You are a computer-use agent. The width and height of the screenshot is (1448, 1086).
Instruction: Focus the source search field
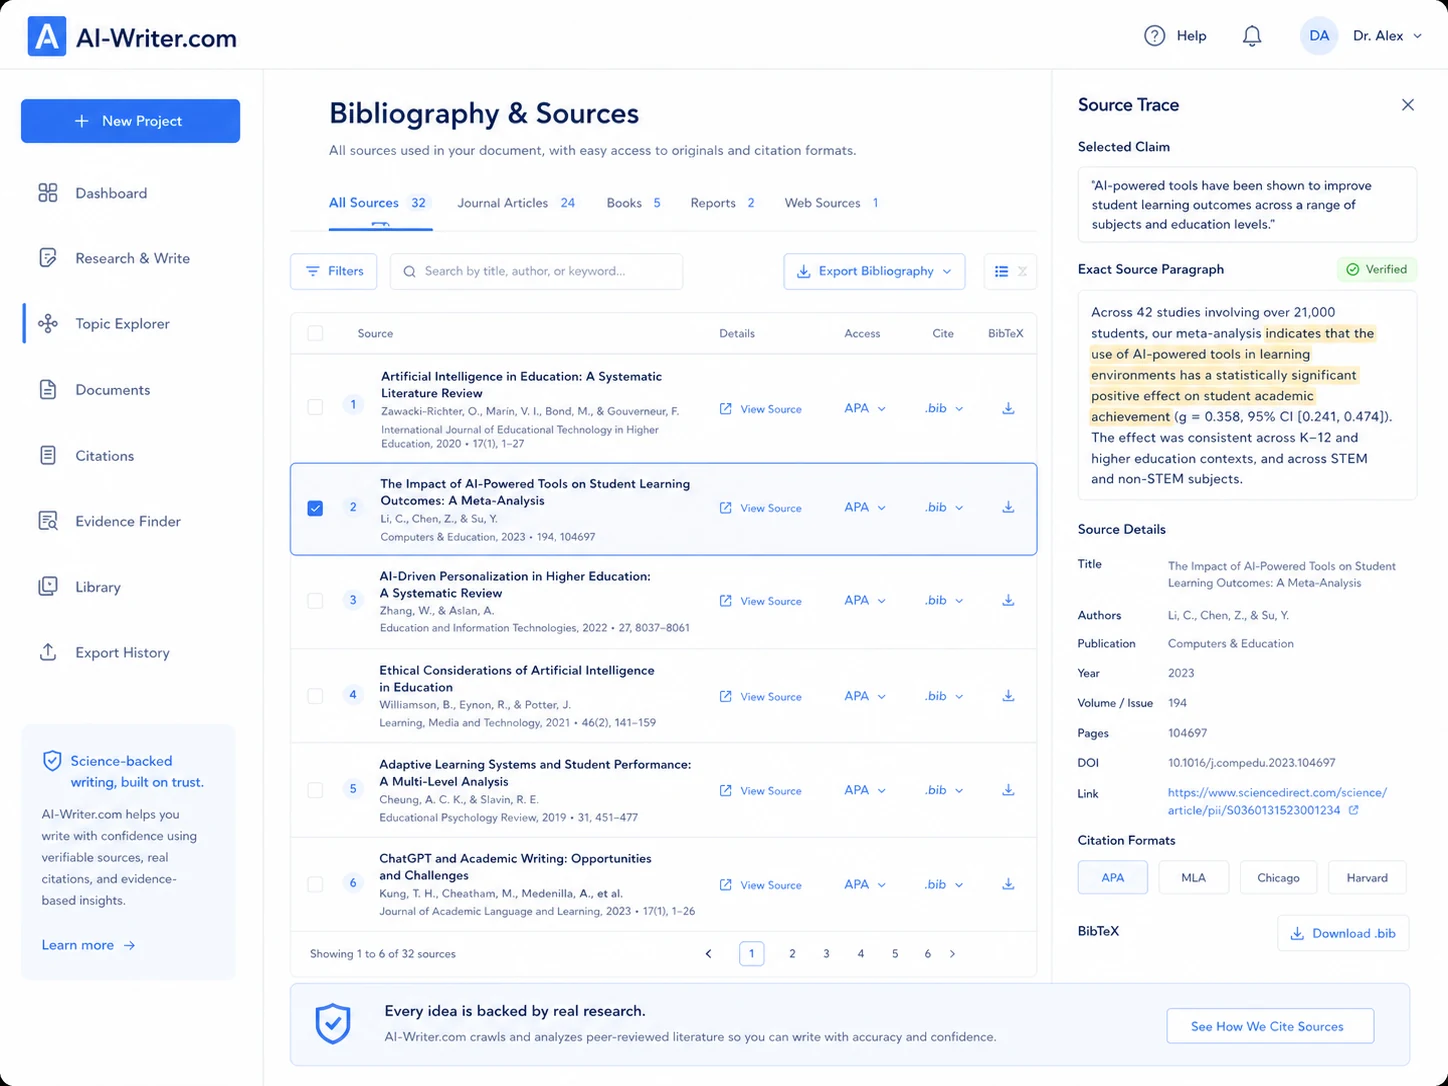click(536, 271)
